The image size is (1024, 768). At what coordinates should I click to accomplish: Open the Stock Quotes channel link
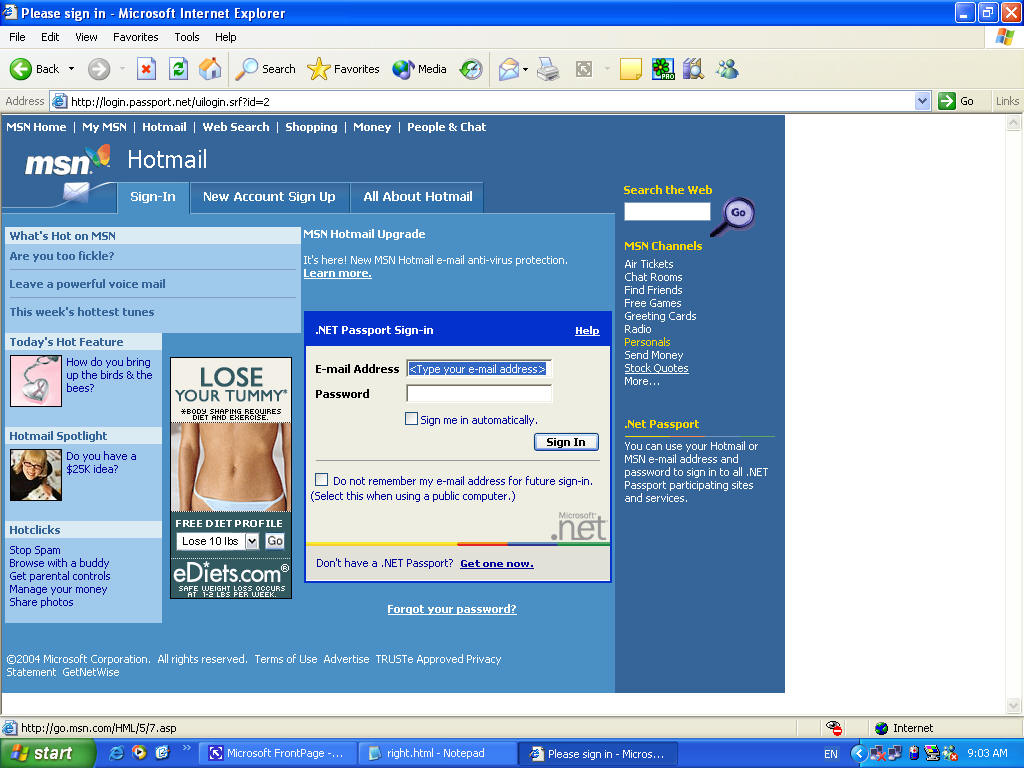click(656, 368)
